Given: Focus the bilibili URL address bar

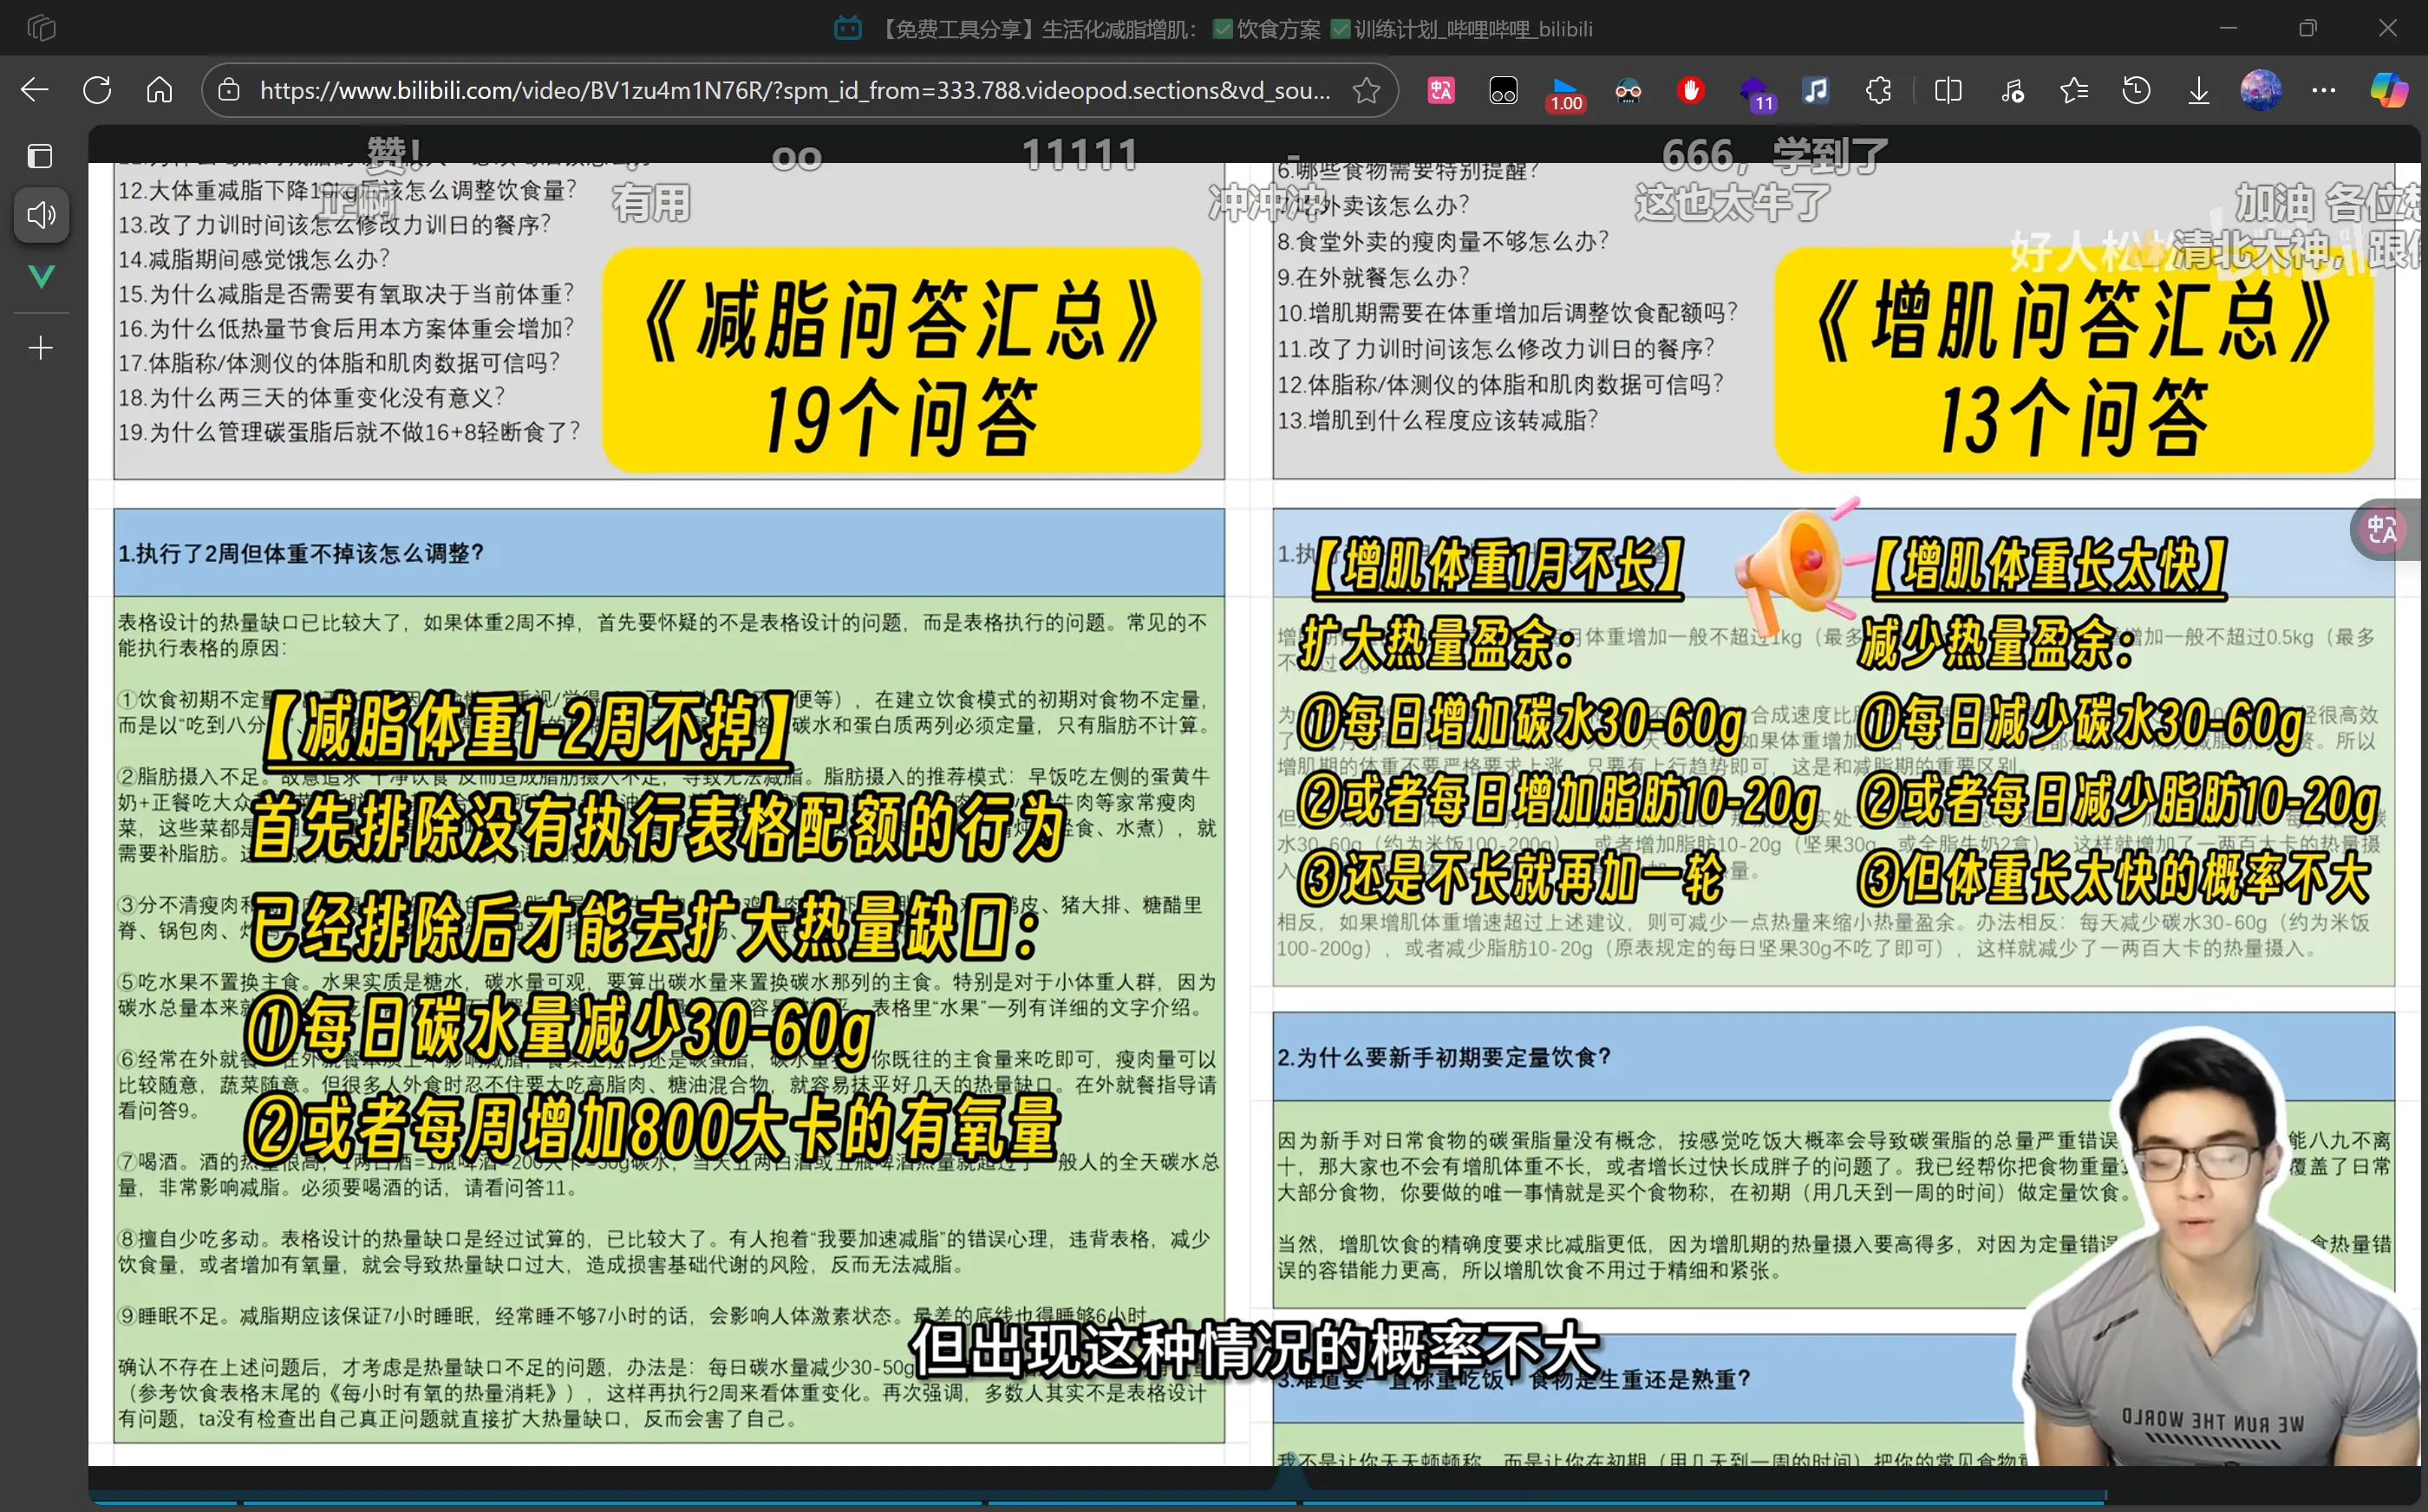Looking at the screenshot, I should [794, 91].
